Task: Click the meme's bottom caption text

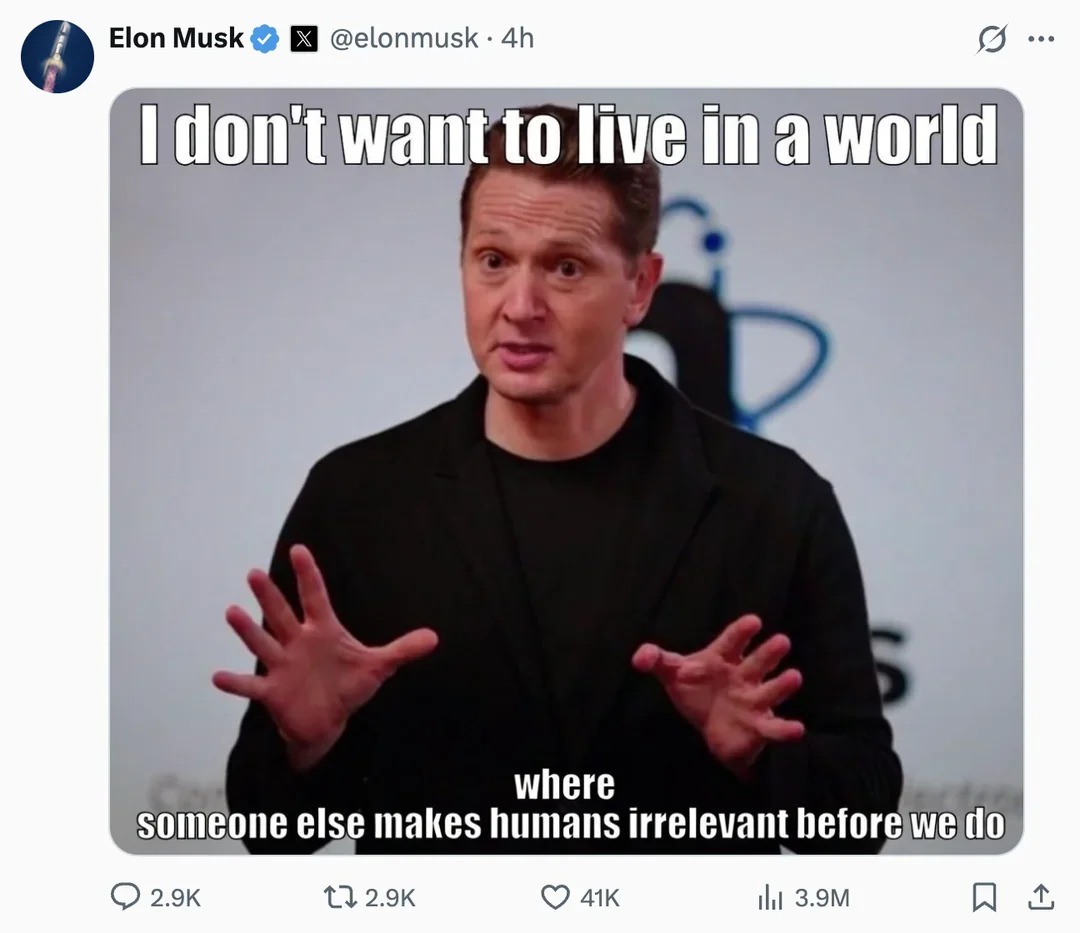Action: tap(570, 804)
